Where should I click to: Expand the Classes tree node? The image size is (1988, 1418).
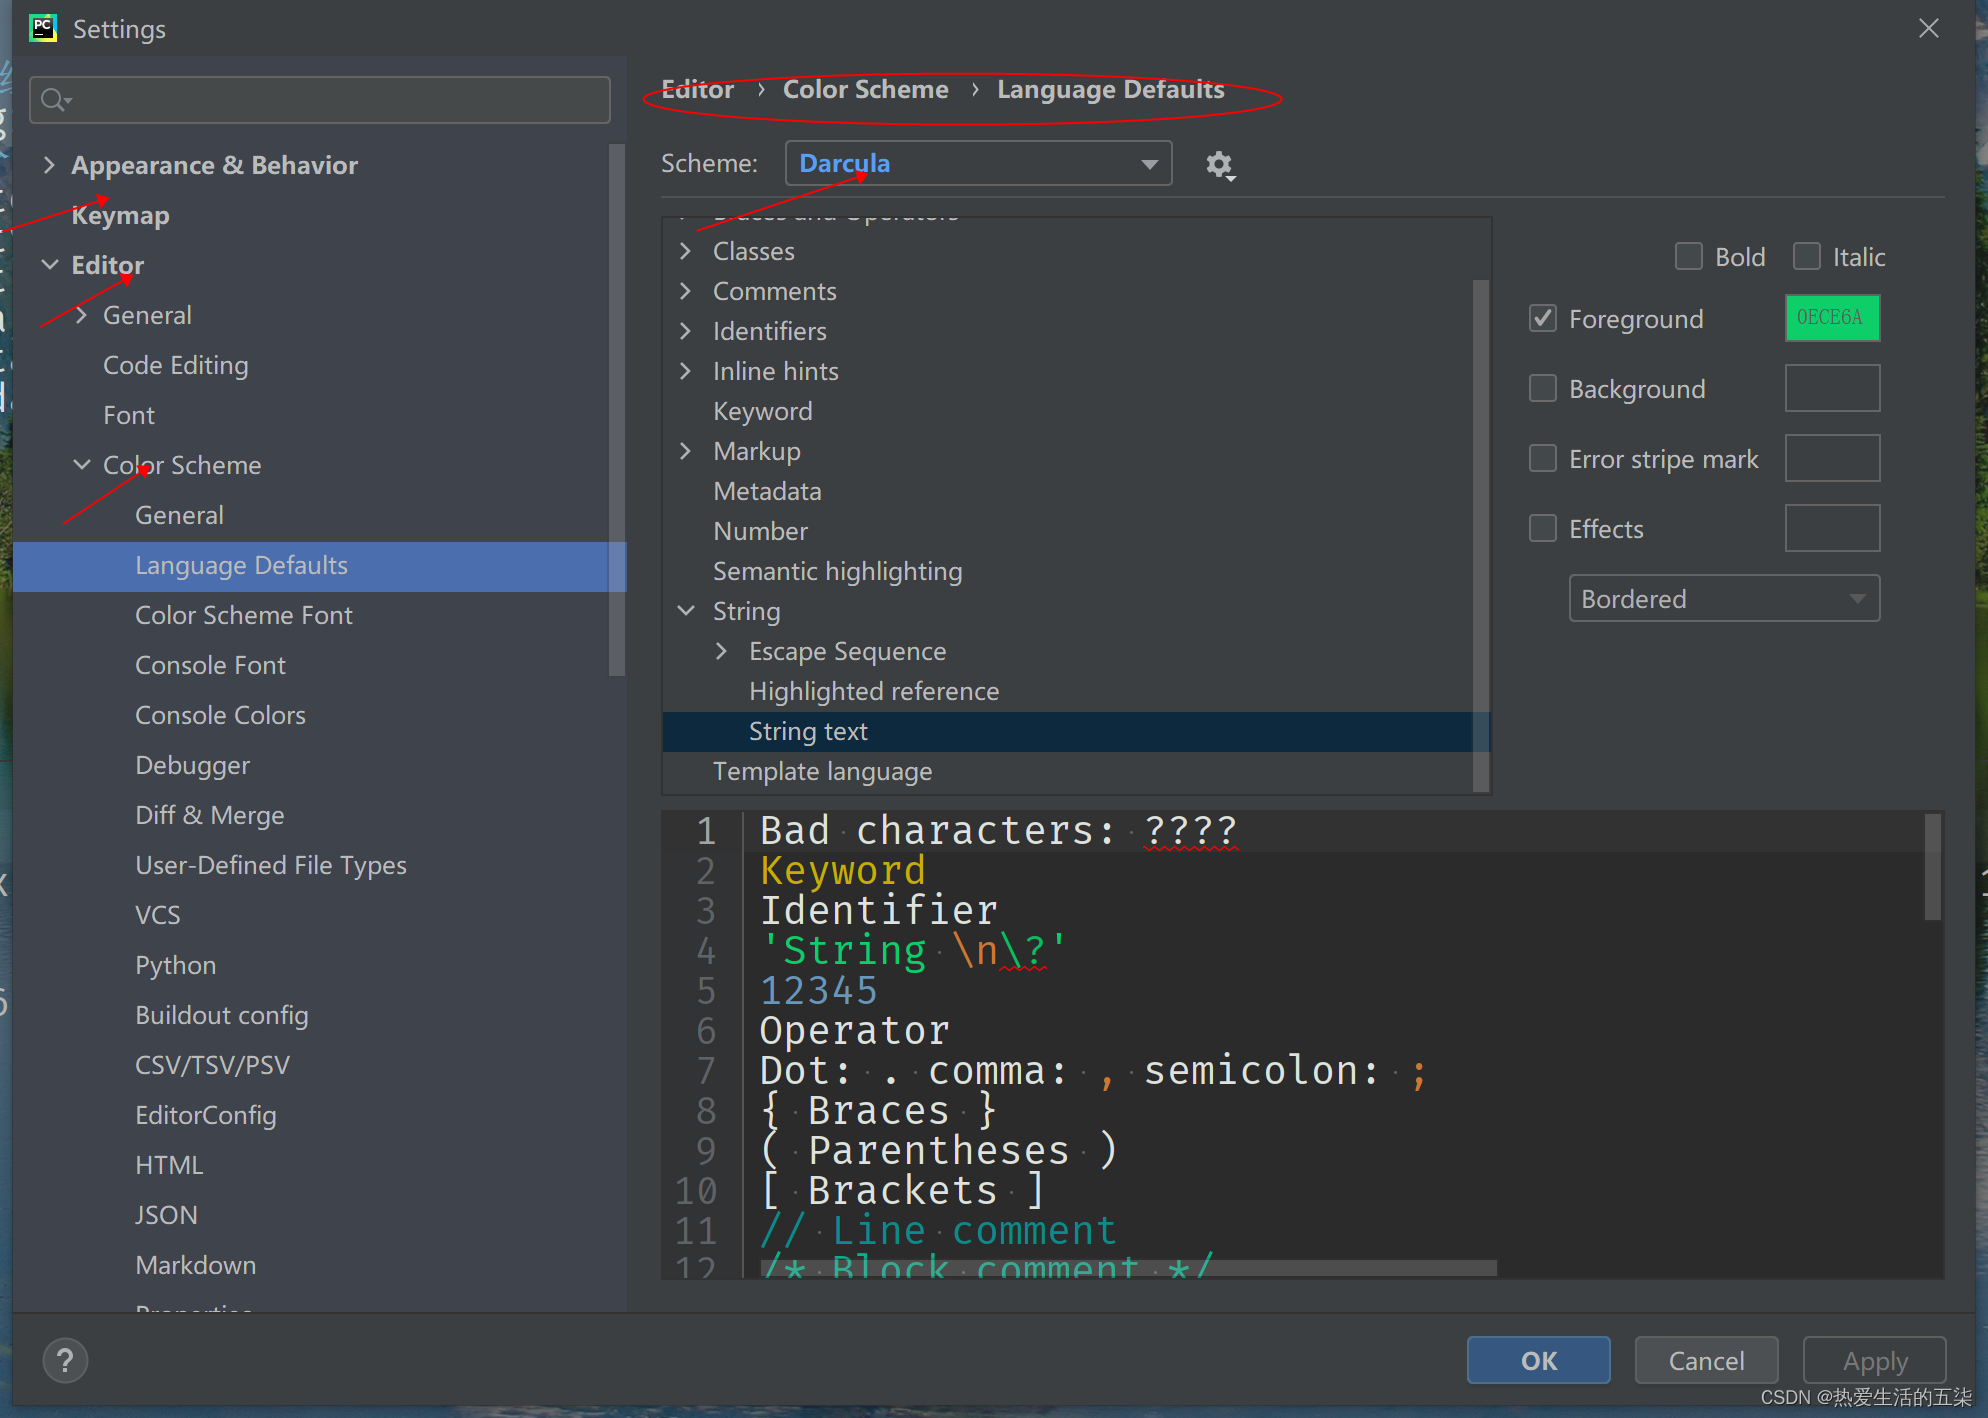coord(686,251)
